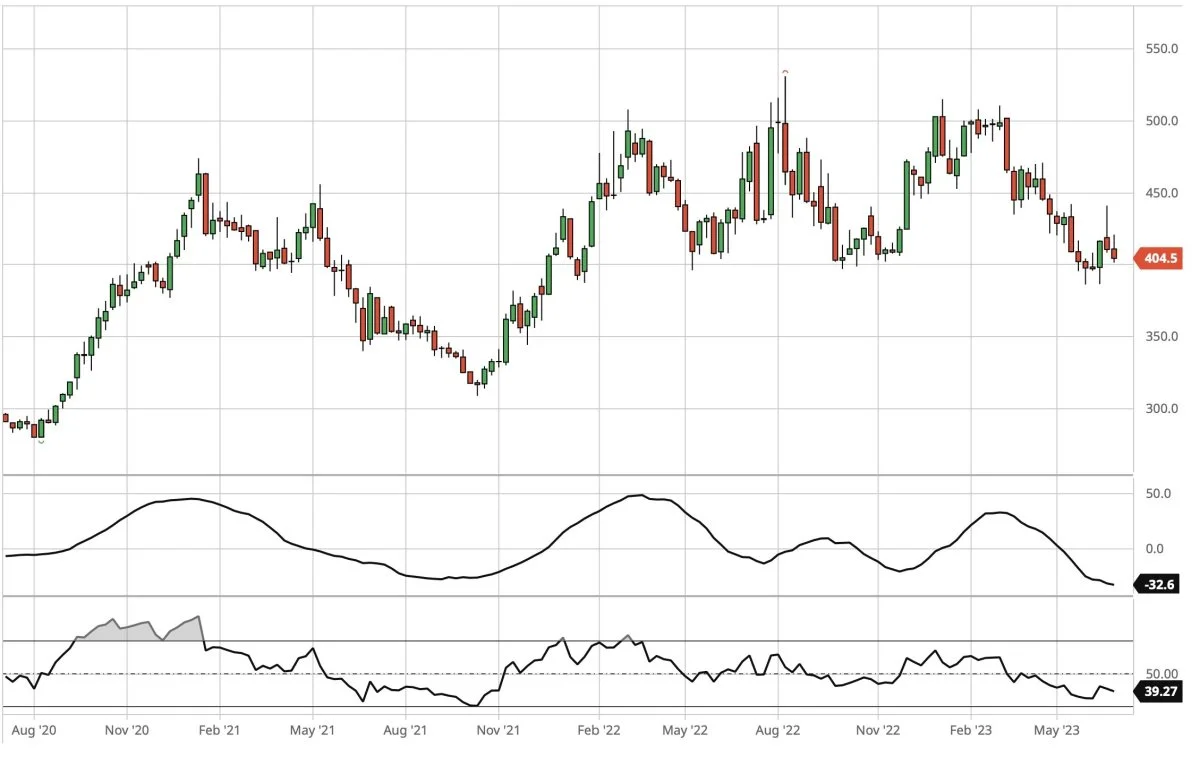The image size is (1200, 757).
Task: Select the May '21 date label
Action: click(312, 730)
